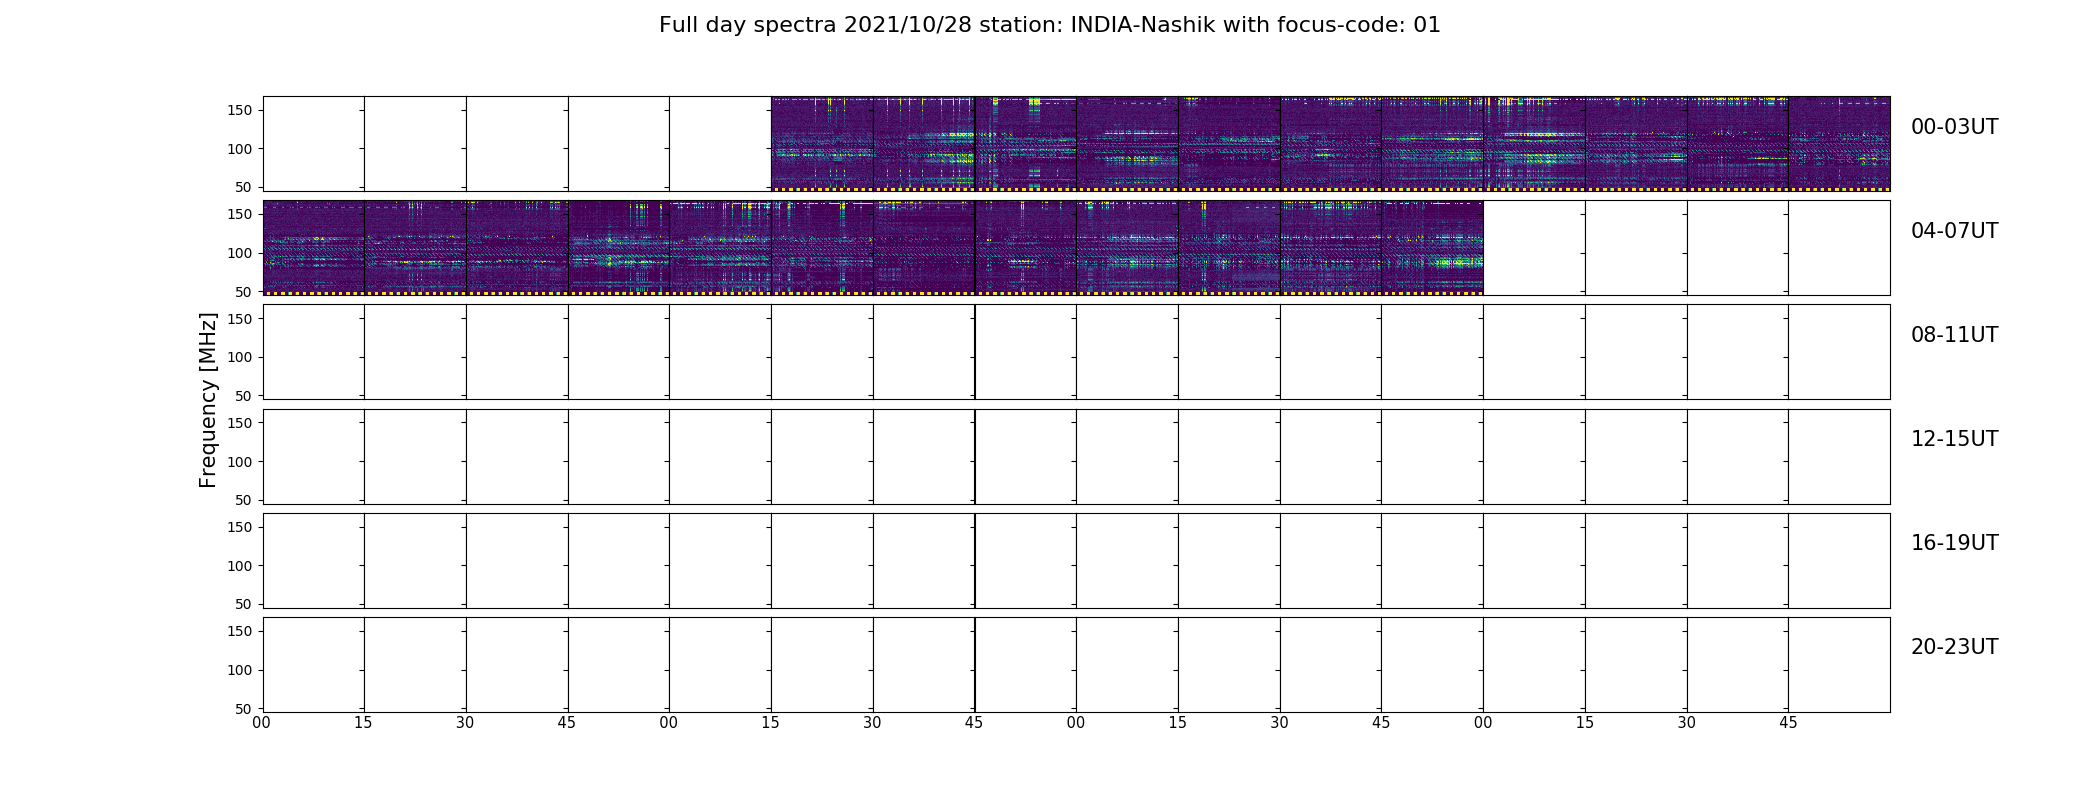Click the 150 tick of the 08-11UT row
Image resolution: width=2100 pixels, height=800 pixels.
pos(239,318)
